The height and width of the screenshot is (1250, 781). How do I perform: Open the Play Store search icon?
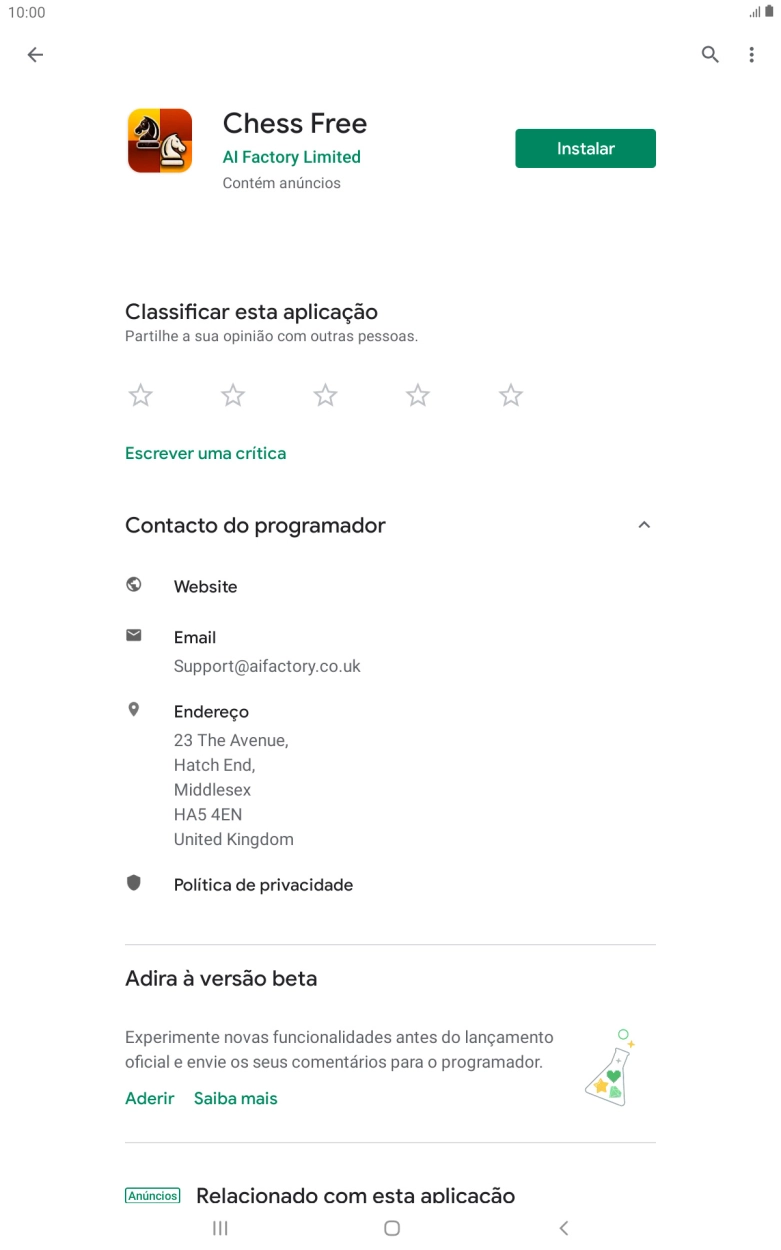pos(709,54)
